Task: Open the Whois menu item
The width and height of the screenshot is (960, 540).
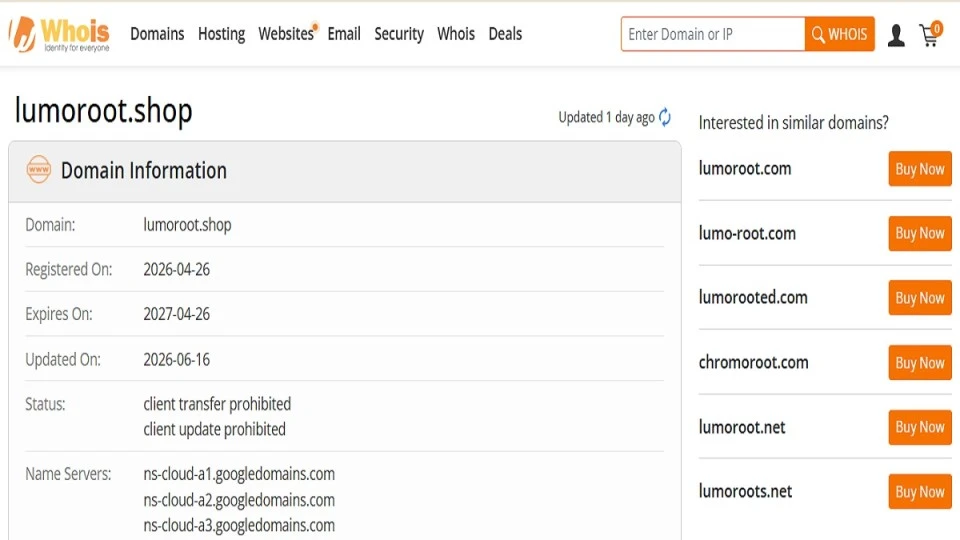Action: [x=456, y=34]
